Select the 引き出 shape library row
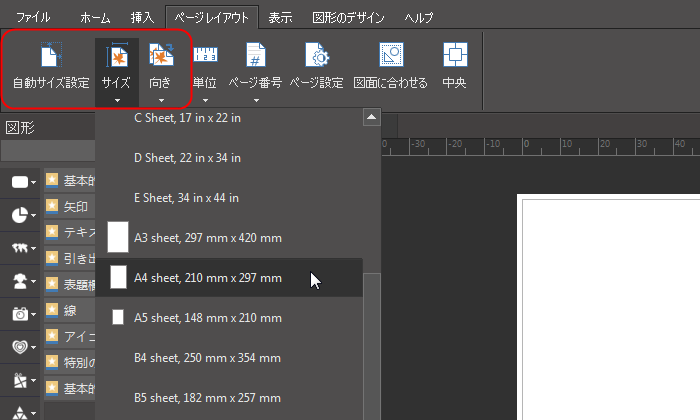700x420 pixels. click(70, 258)
